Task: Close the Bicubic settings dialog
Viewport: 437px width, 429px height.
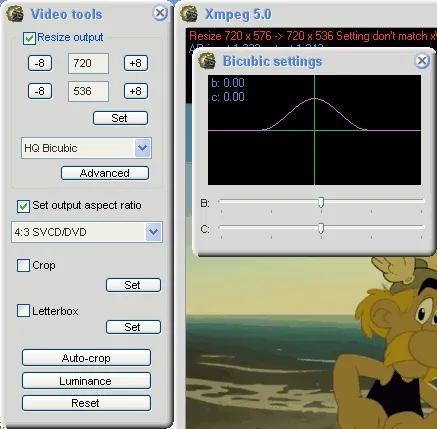Action: [422, 61]
